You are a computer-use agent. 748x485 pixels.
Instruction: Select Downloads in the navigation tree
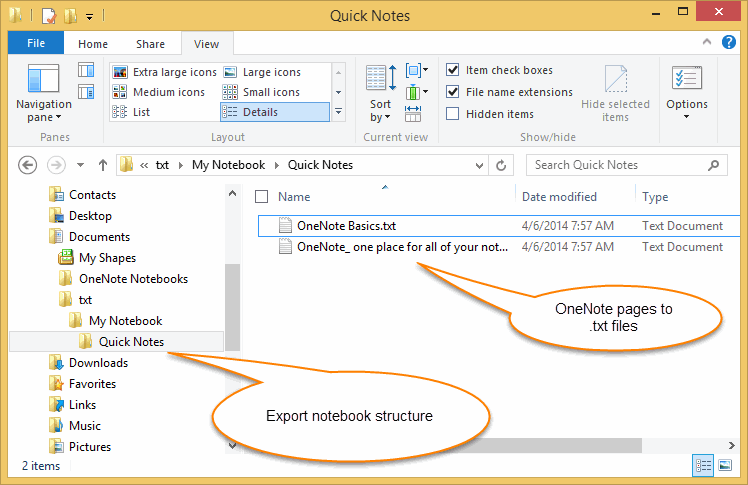click(89, 362)
